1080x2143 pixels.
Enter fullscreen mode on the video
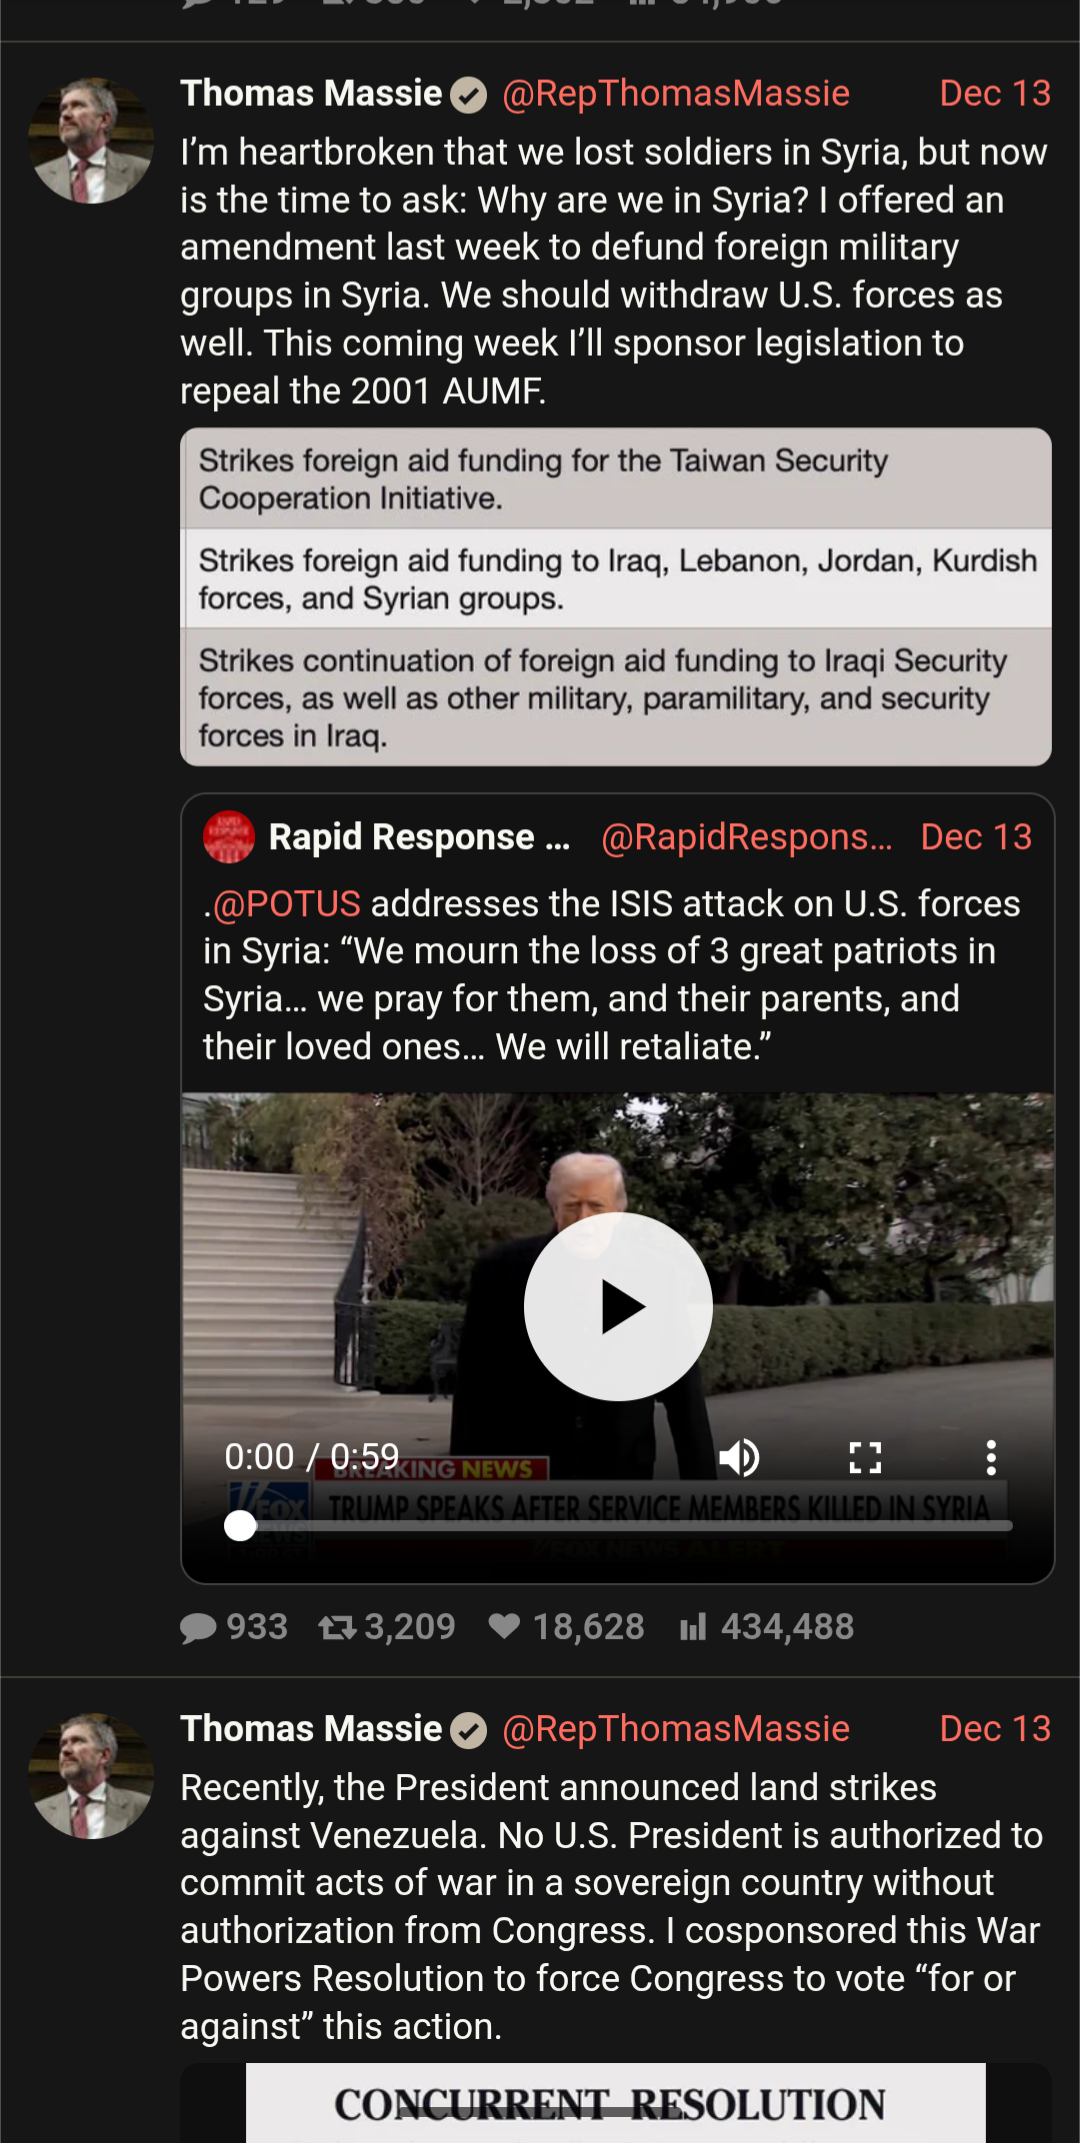[865, 1457]
